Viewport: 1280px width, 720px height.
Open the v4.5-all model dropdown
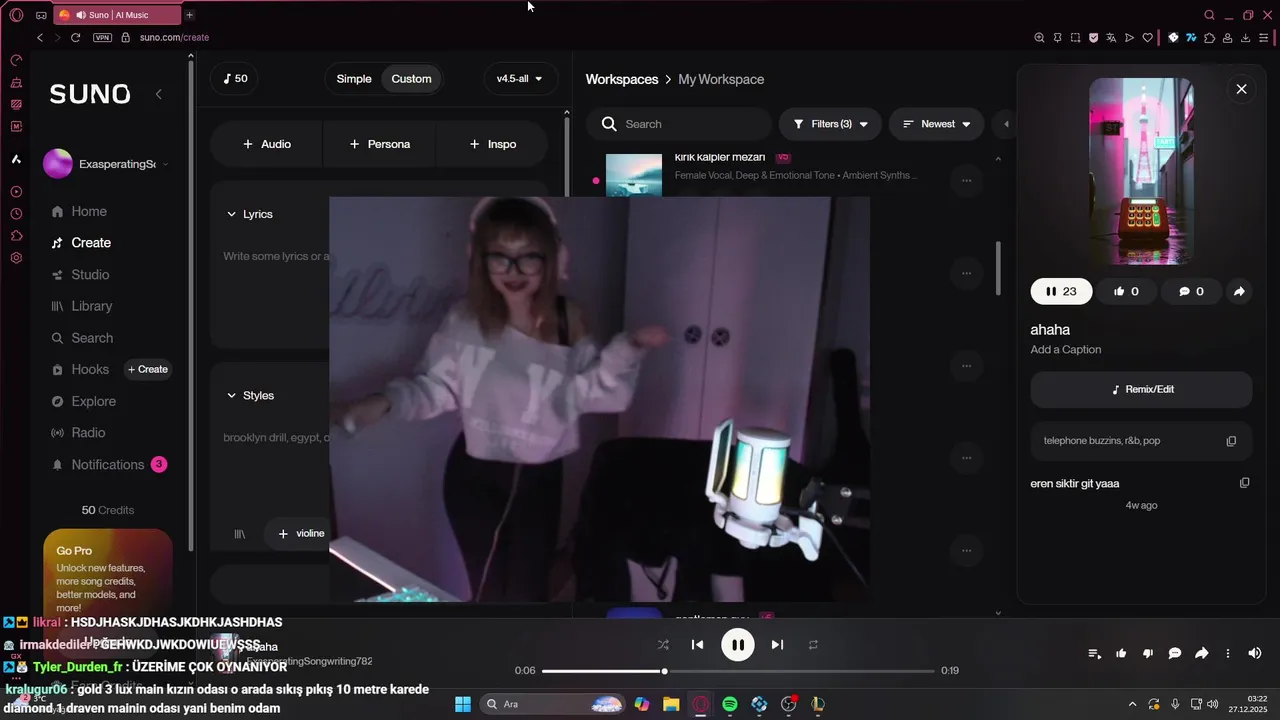click(520, 79)
